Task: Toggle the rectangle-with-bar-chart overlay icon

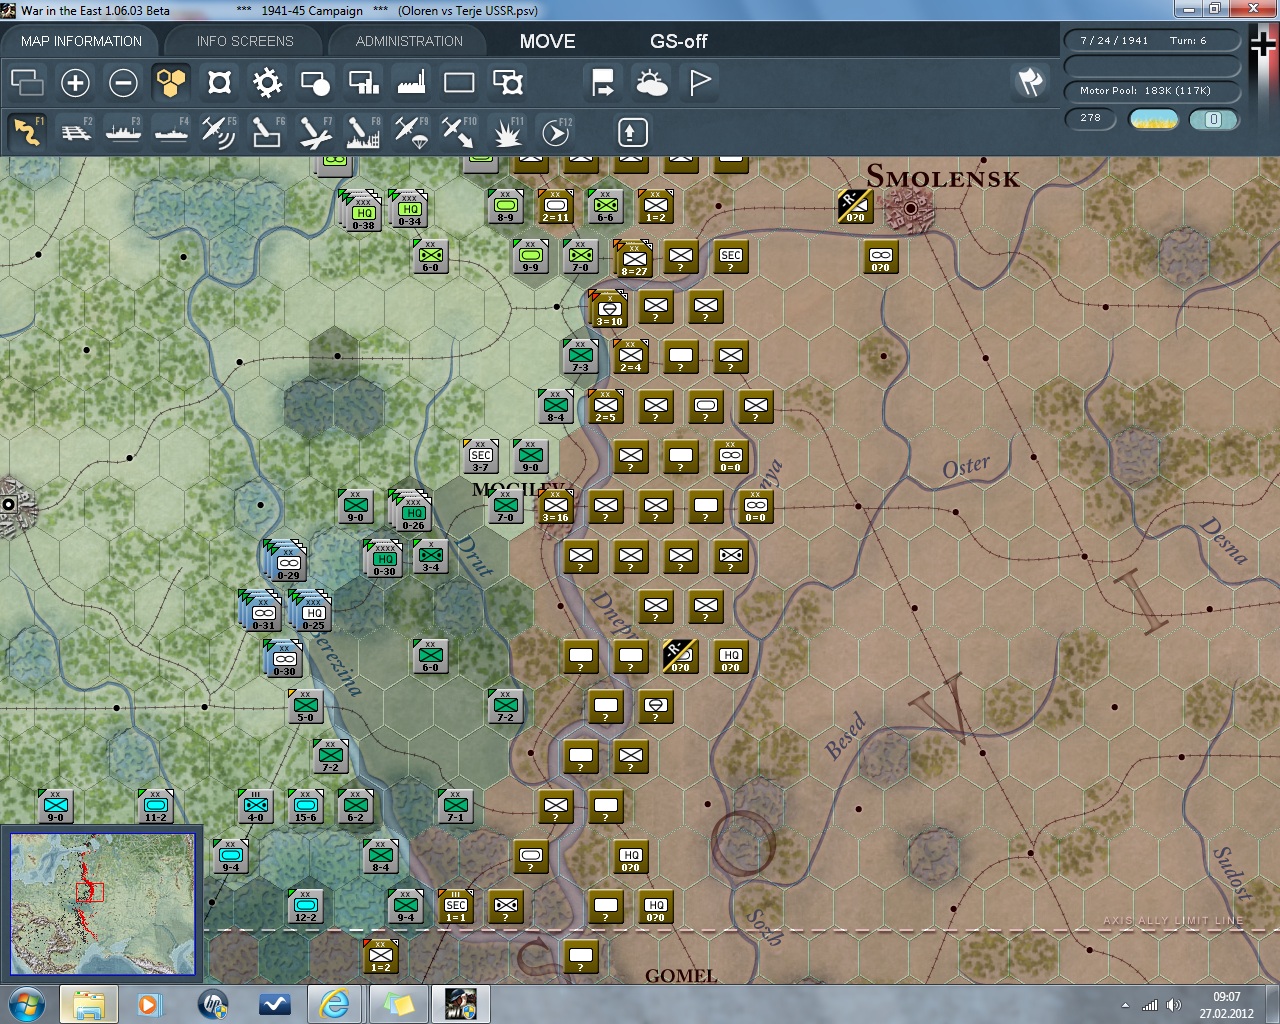Action: point(363,82)
